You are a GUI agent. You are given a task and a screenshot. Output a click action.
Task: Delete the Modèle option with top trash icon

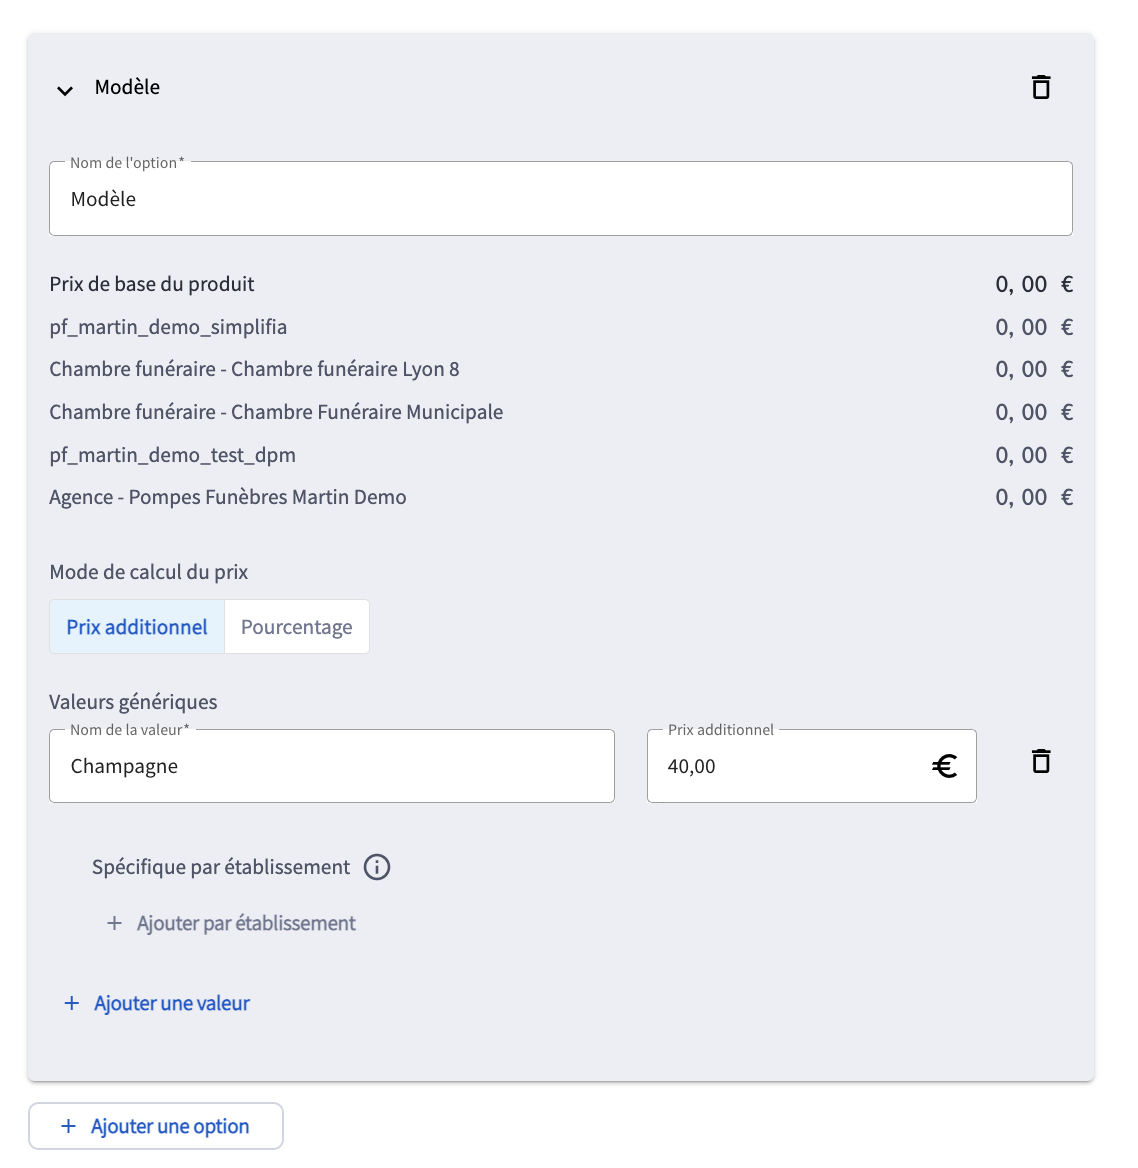coord(1041,87)
